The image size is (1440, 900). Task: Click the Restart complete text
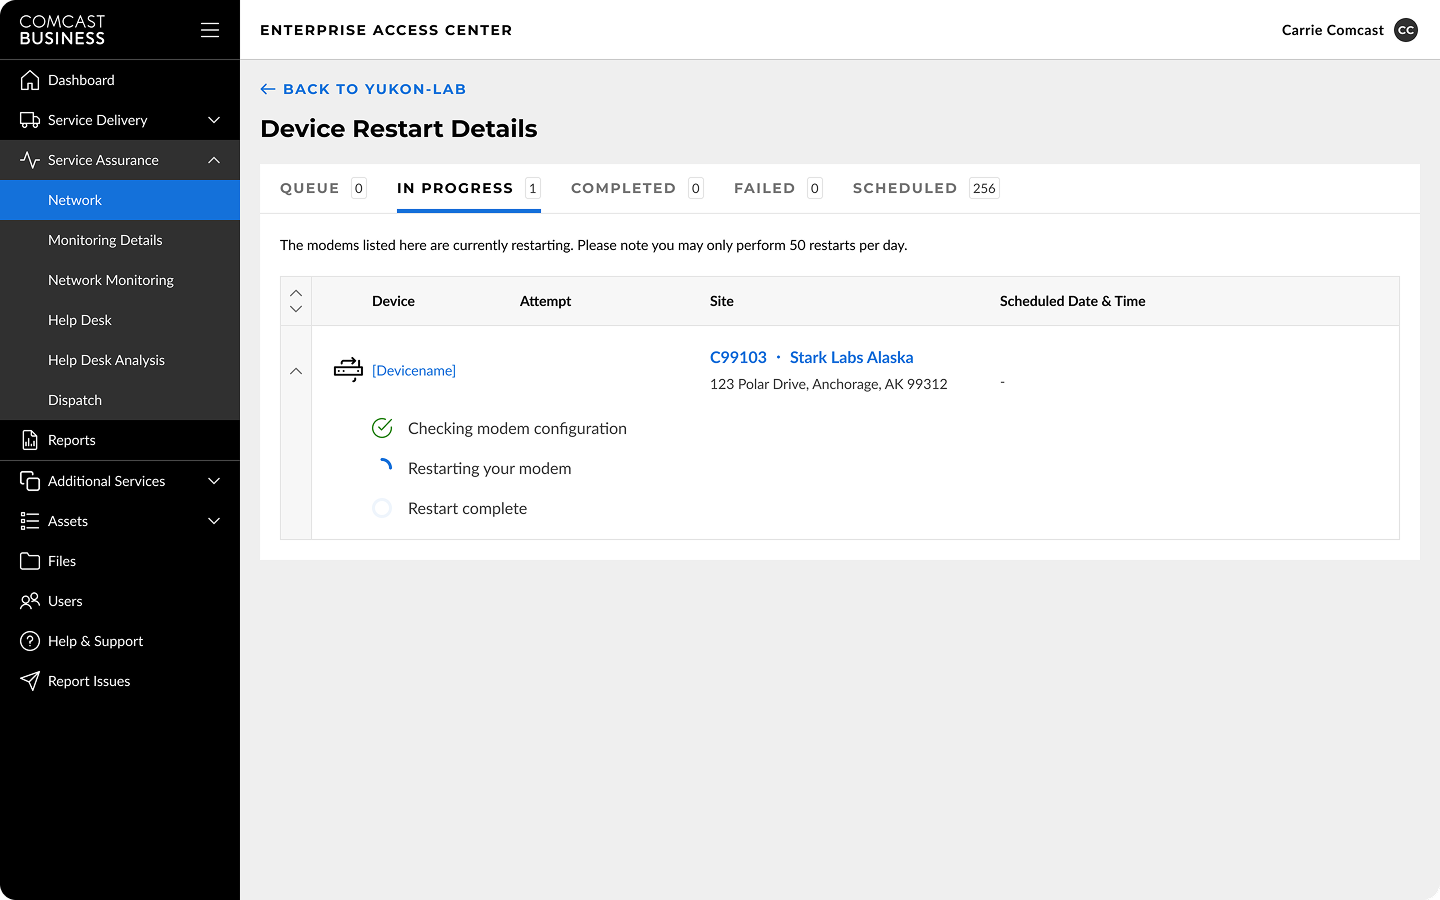coord(467,508)
